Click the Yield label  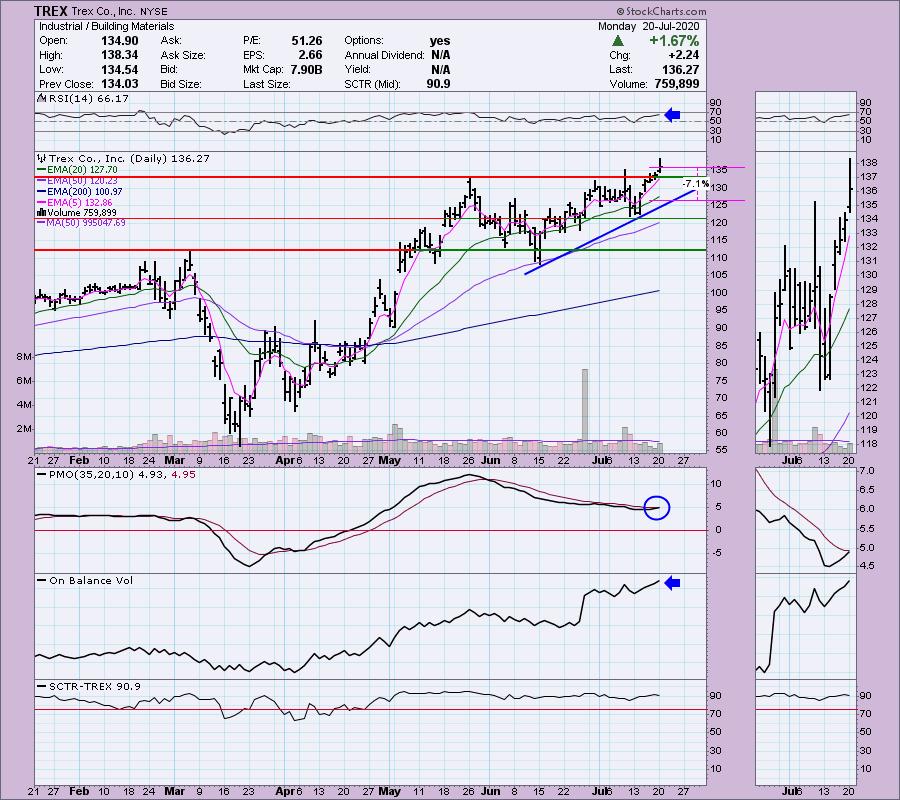(x=357, y=69)
